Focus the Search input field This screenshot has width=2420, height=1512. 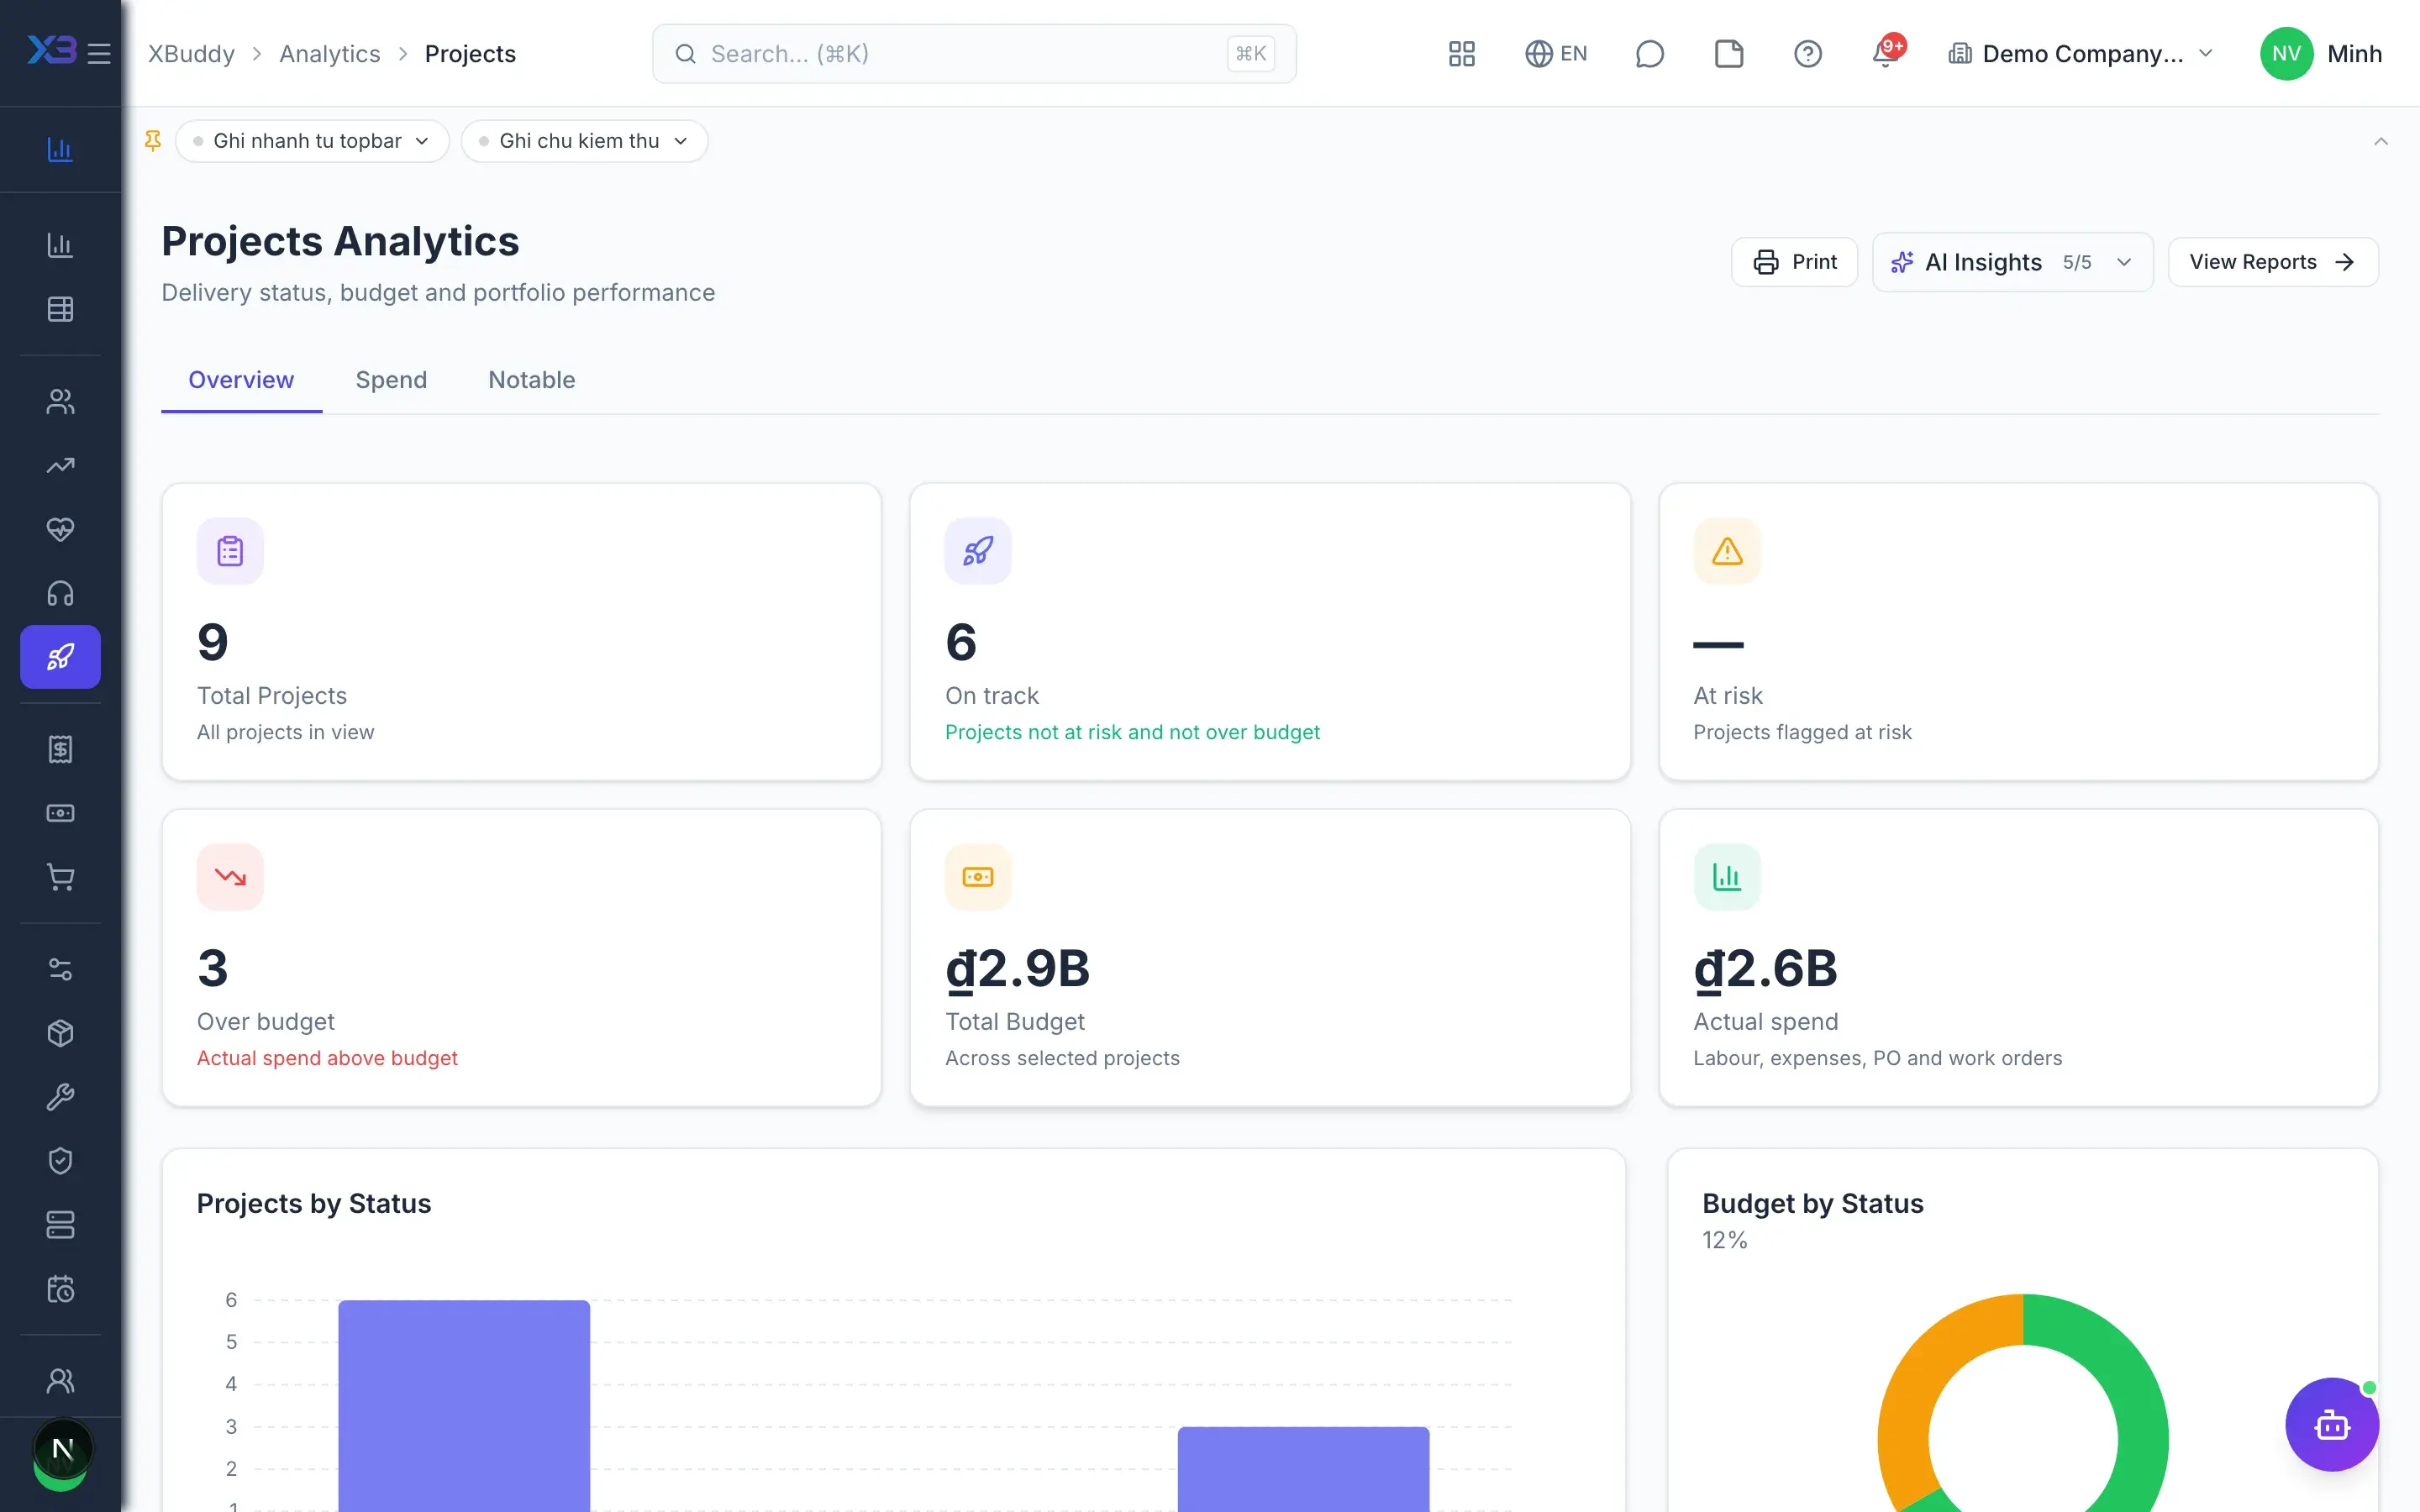(974, 54)
